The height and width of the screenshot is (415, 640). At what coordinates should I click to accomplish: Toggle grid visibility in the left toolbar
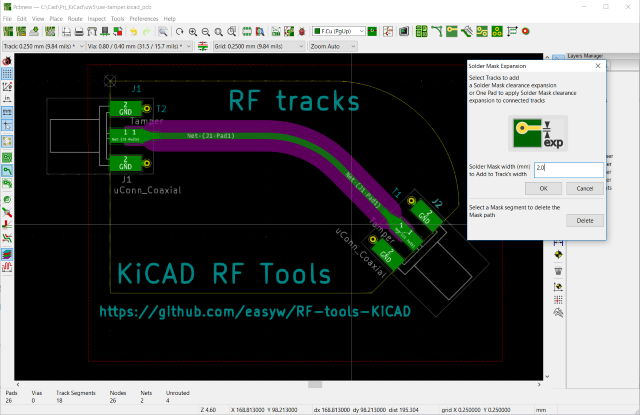pos(9,74)
